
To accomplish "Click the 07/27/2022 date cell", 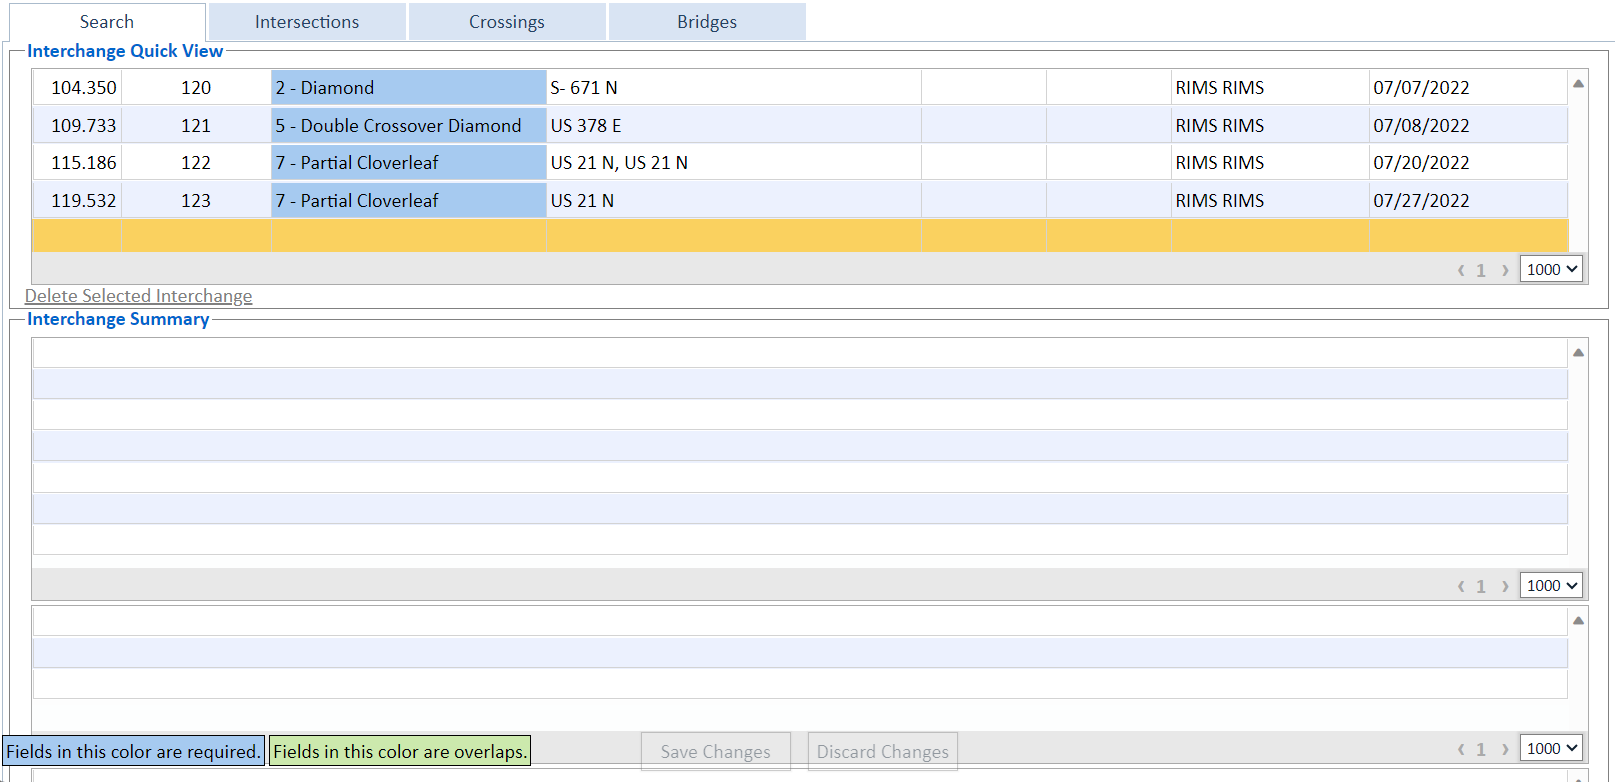I will (x=1468, y=200).
